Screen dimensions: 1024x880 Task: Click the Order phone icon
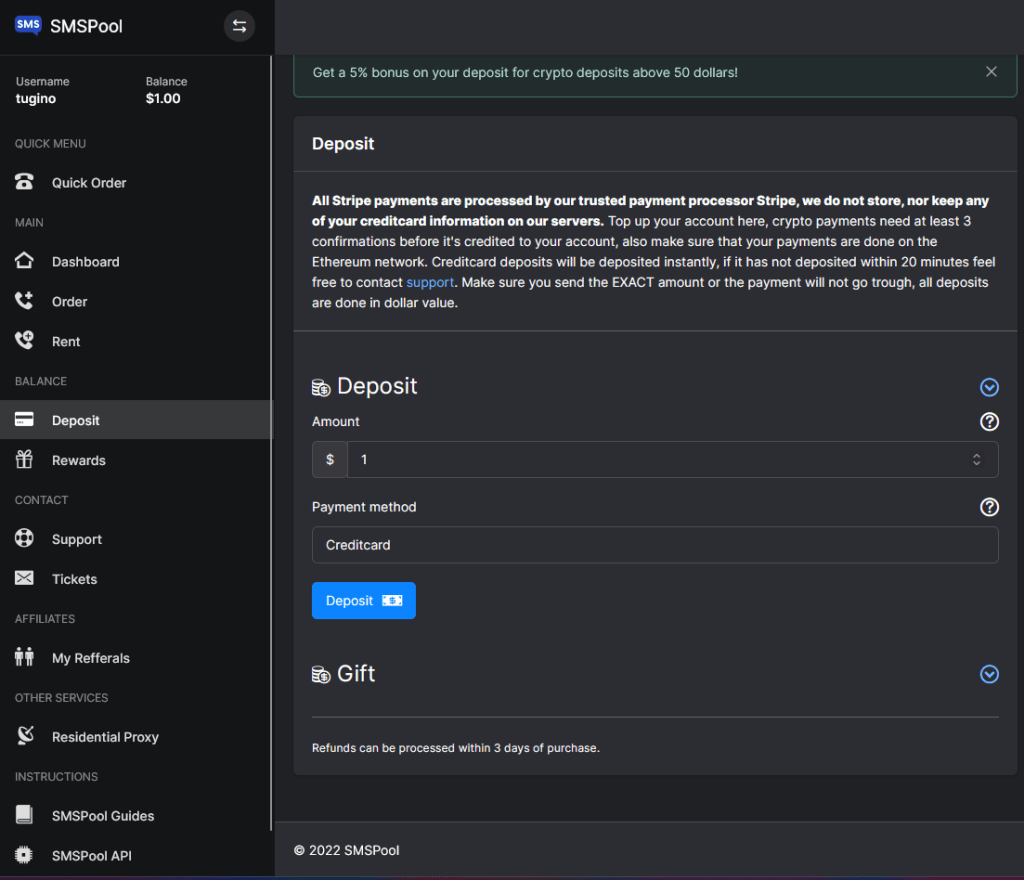point(25,301)
